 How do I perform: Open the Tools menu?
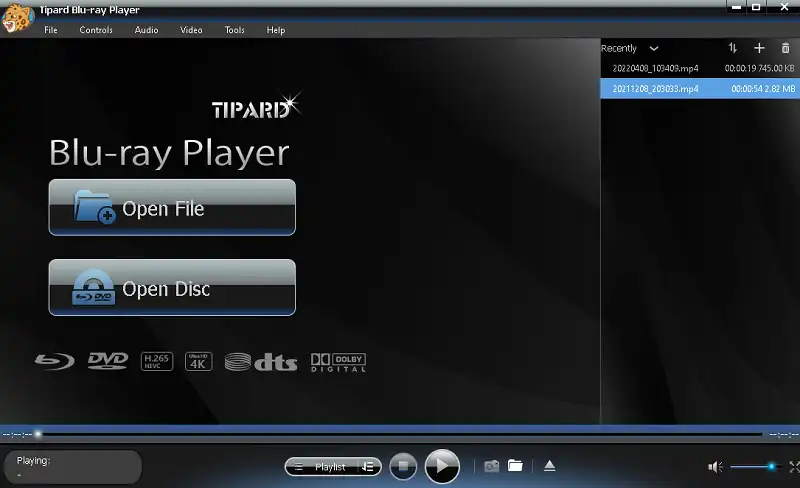coord(235,30)
